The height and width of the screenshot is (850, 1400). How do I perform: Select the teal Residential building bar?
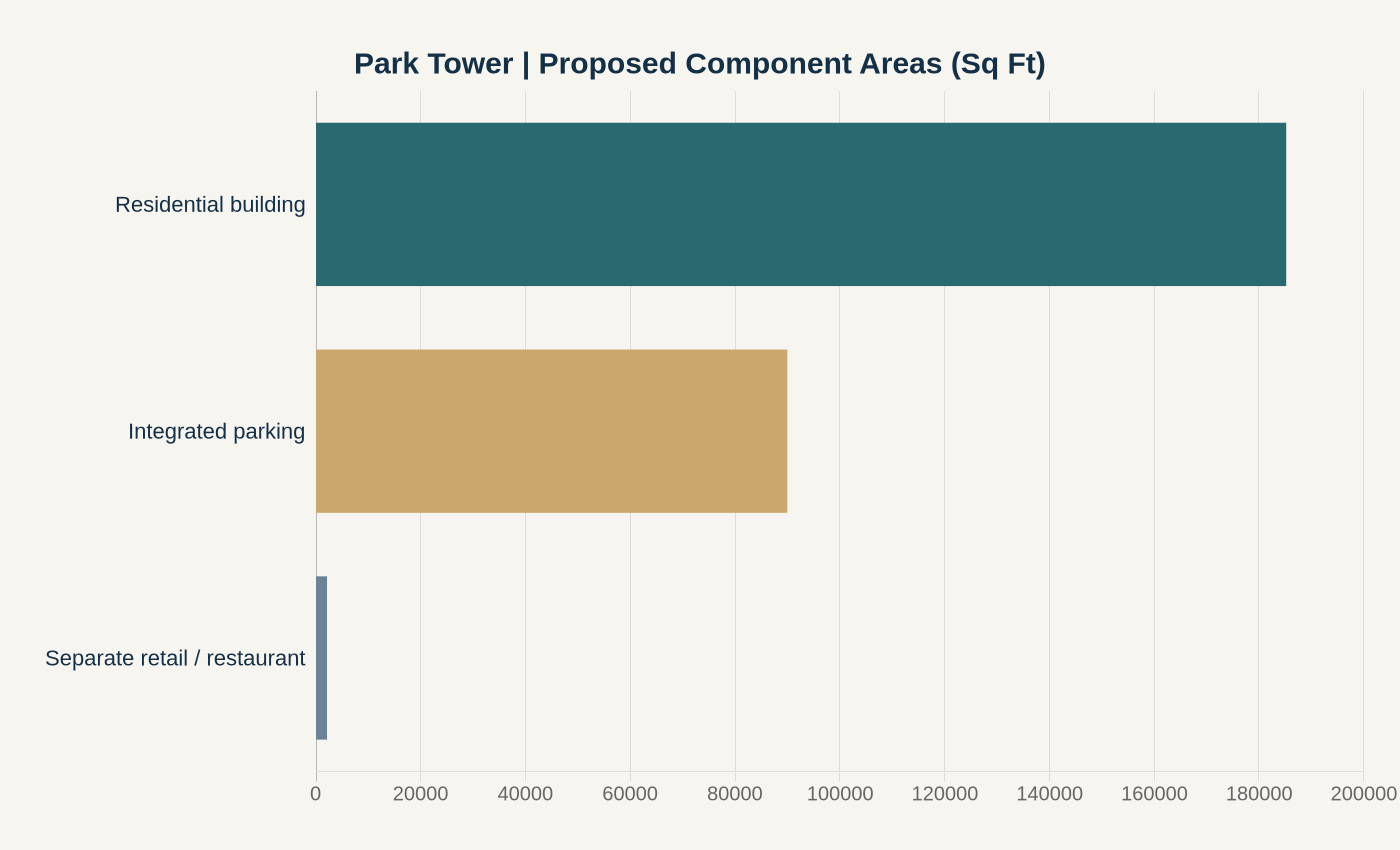(801, 204)
